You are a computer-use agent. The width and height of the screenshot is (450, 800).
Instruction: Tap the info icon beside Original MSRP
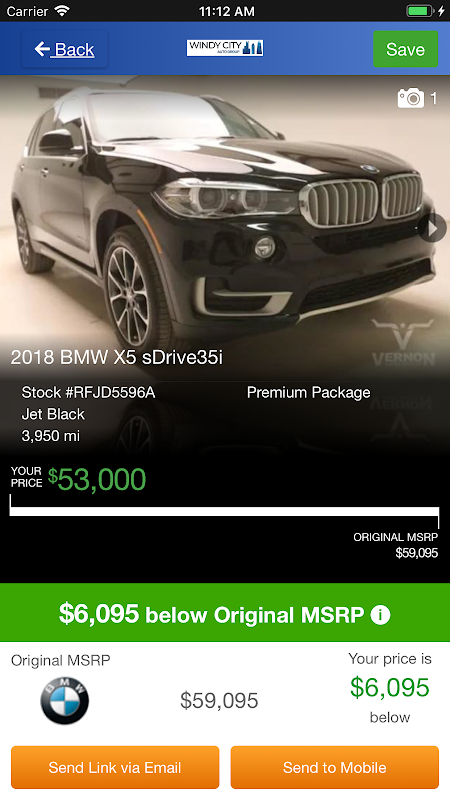pos(380,615)
